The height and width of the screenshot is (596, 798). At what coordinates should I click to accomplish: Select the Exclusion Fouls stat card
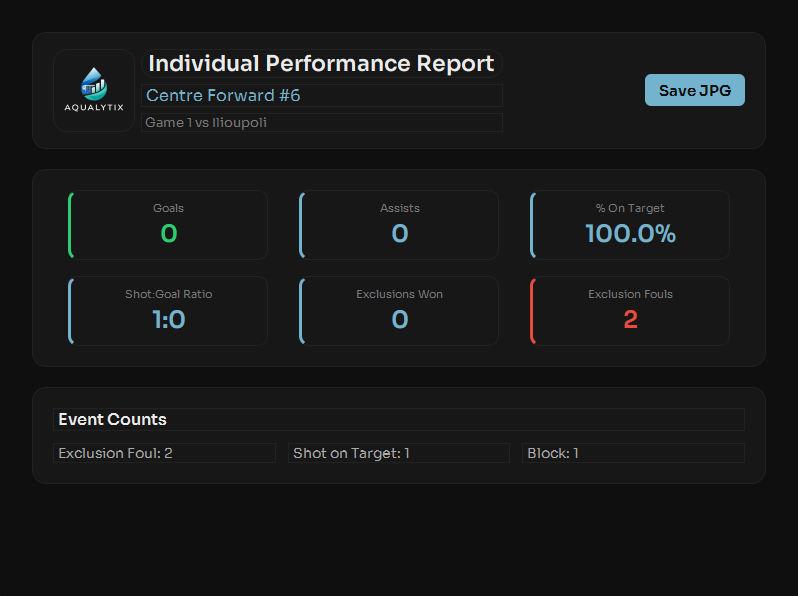coord(630,311)
